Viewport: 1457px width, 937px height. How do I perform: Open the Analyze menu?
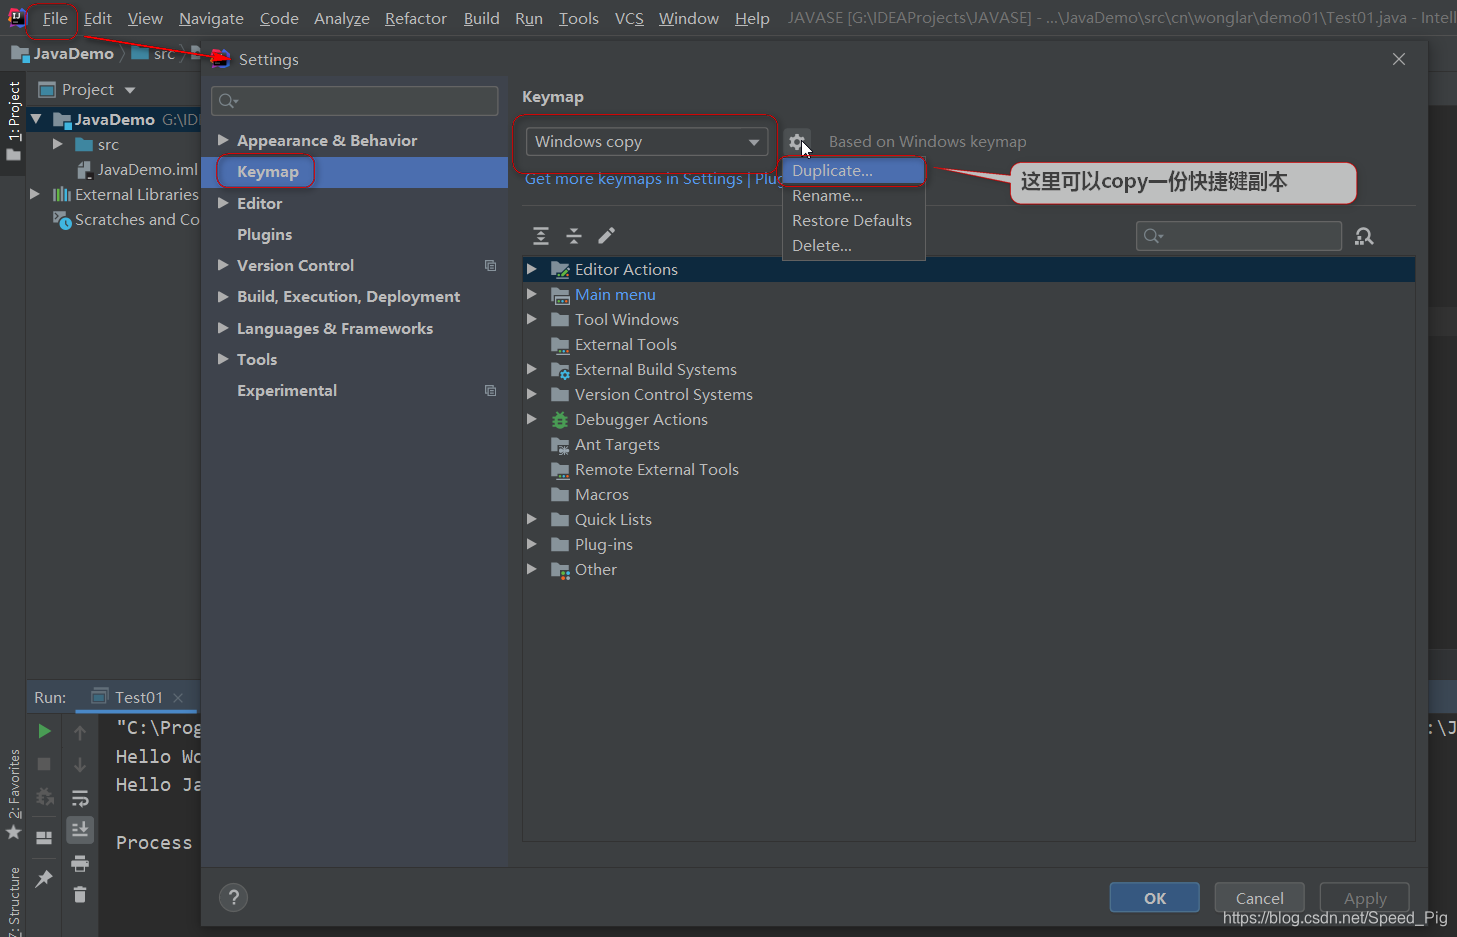pos(342,18)
